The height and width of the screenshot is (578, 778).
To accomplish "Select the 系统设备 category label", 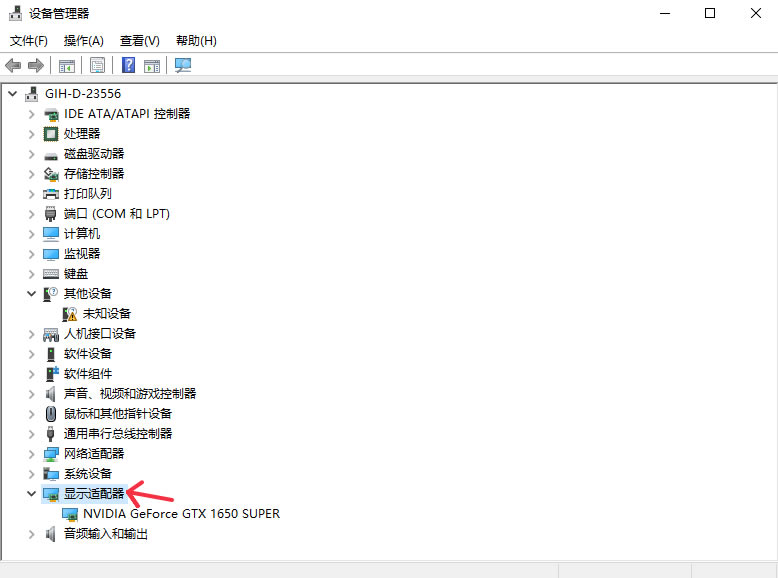I will click(x=88, y=474).
